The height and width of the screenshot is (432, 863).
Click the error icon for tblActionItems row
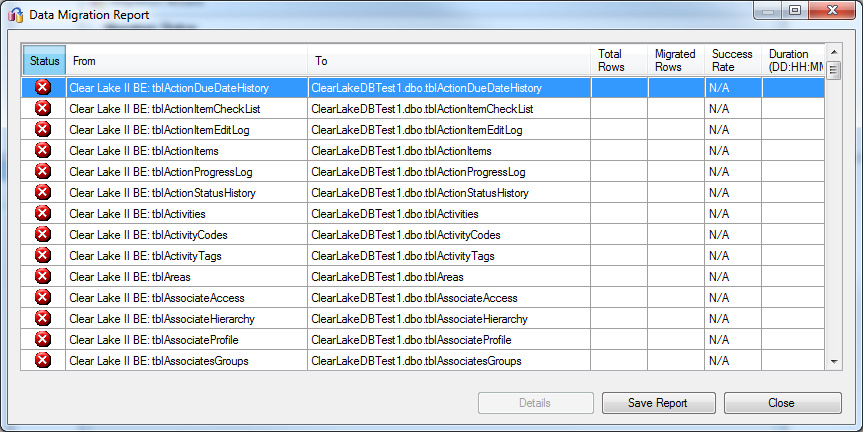pos(43,150)
